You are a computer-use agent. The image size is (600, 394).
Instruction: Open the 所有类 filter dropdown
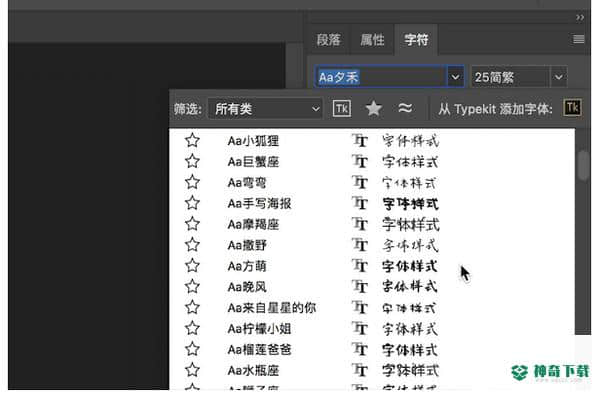point(265,109)
